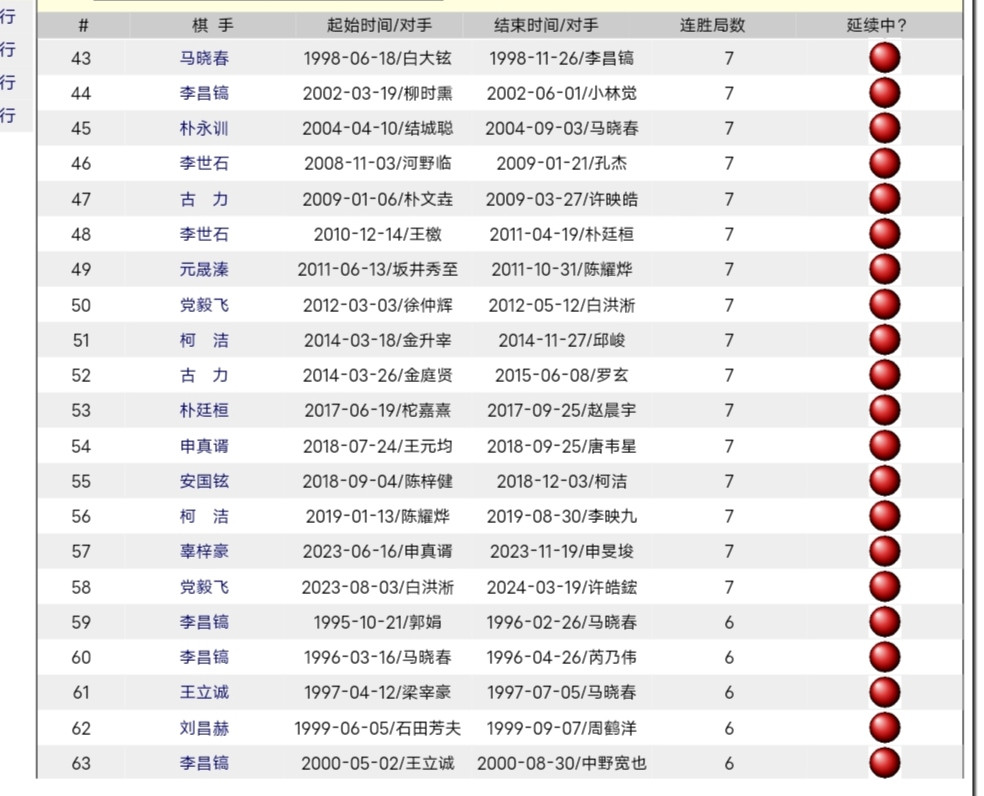Click red status ball in row 57
The height and width of the screenshot is (796, 984).
(885, 551)
